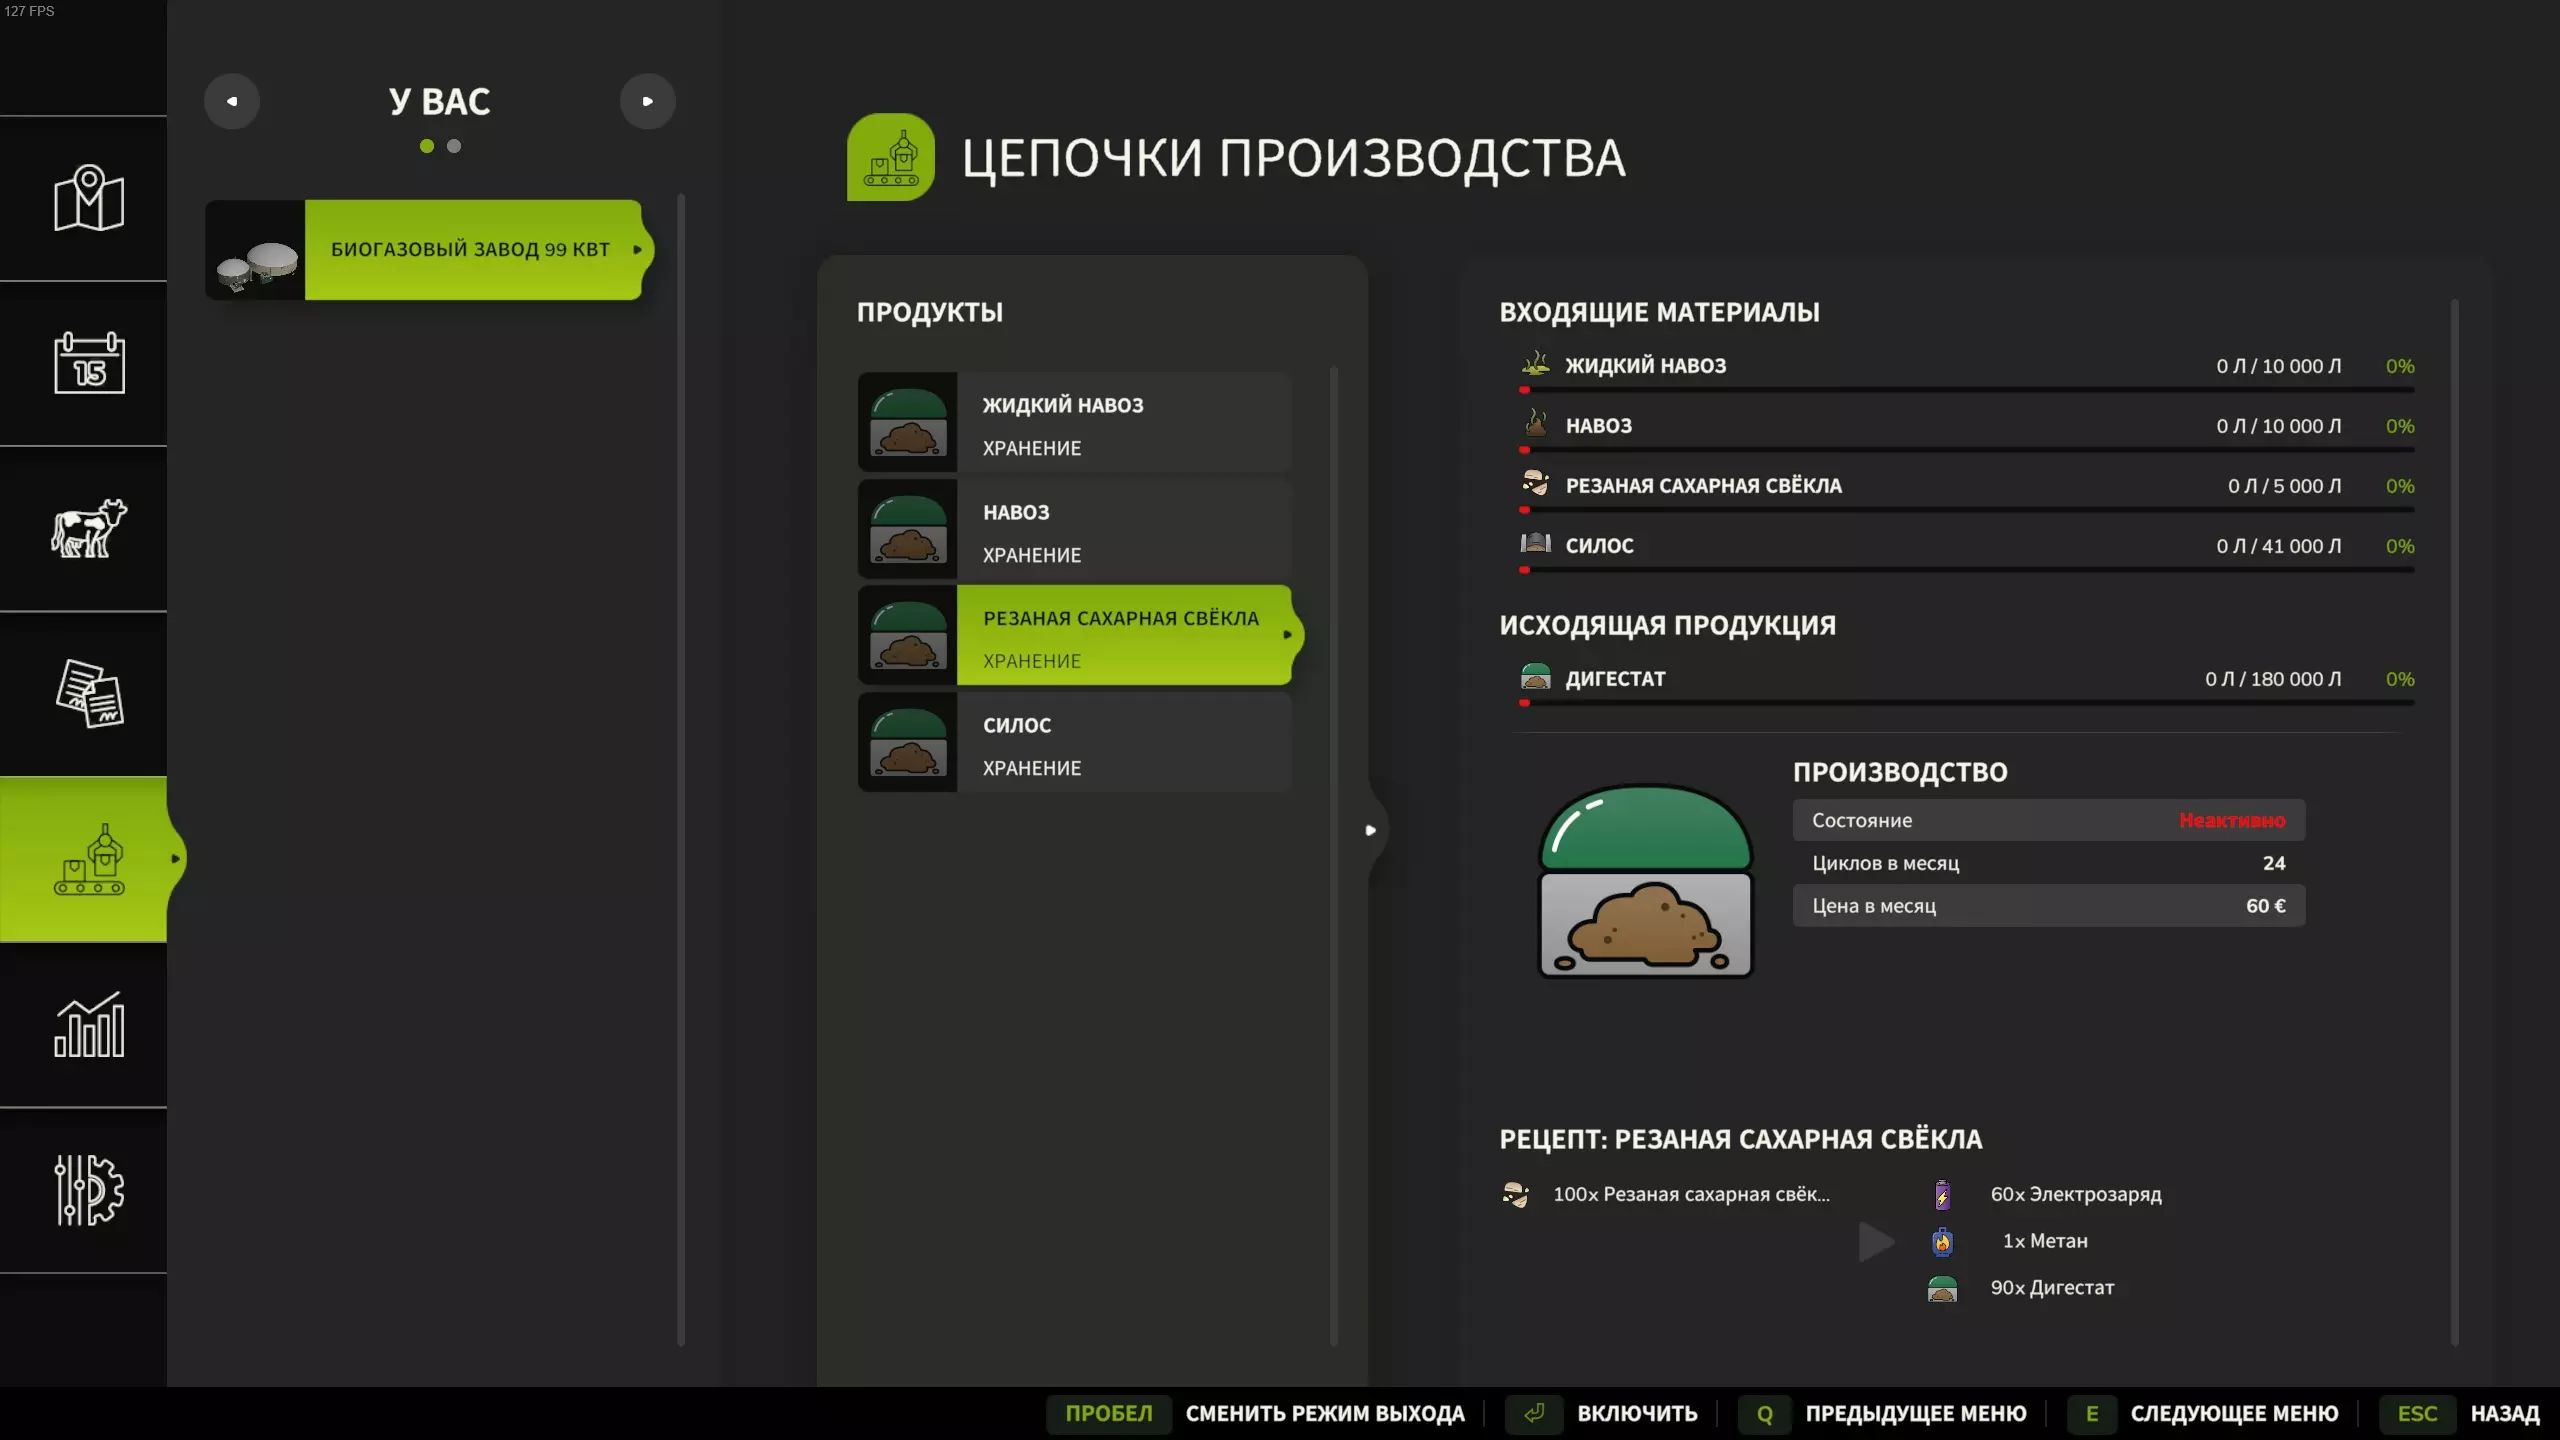This screenshot has height=1440, width=2560.
Task: Click the Дигестат output product icon
Action: point(1535,678)
